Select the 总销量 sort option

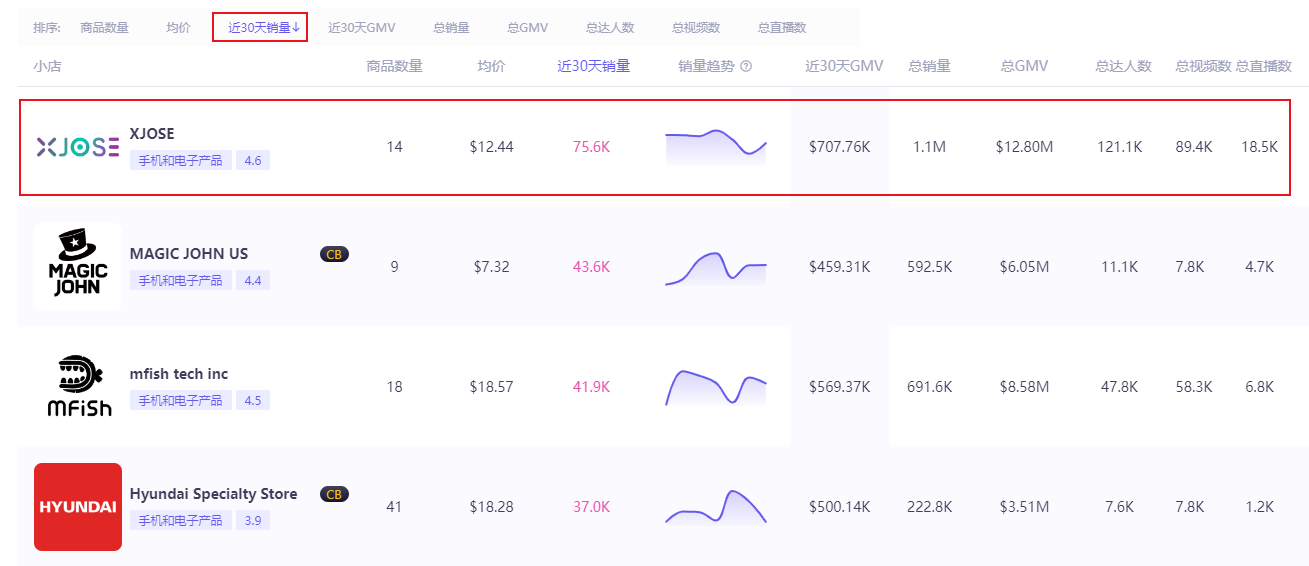(451, 28)
